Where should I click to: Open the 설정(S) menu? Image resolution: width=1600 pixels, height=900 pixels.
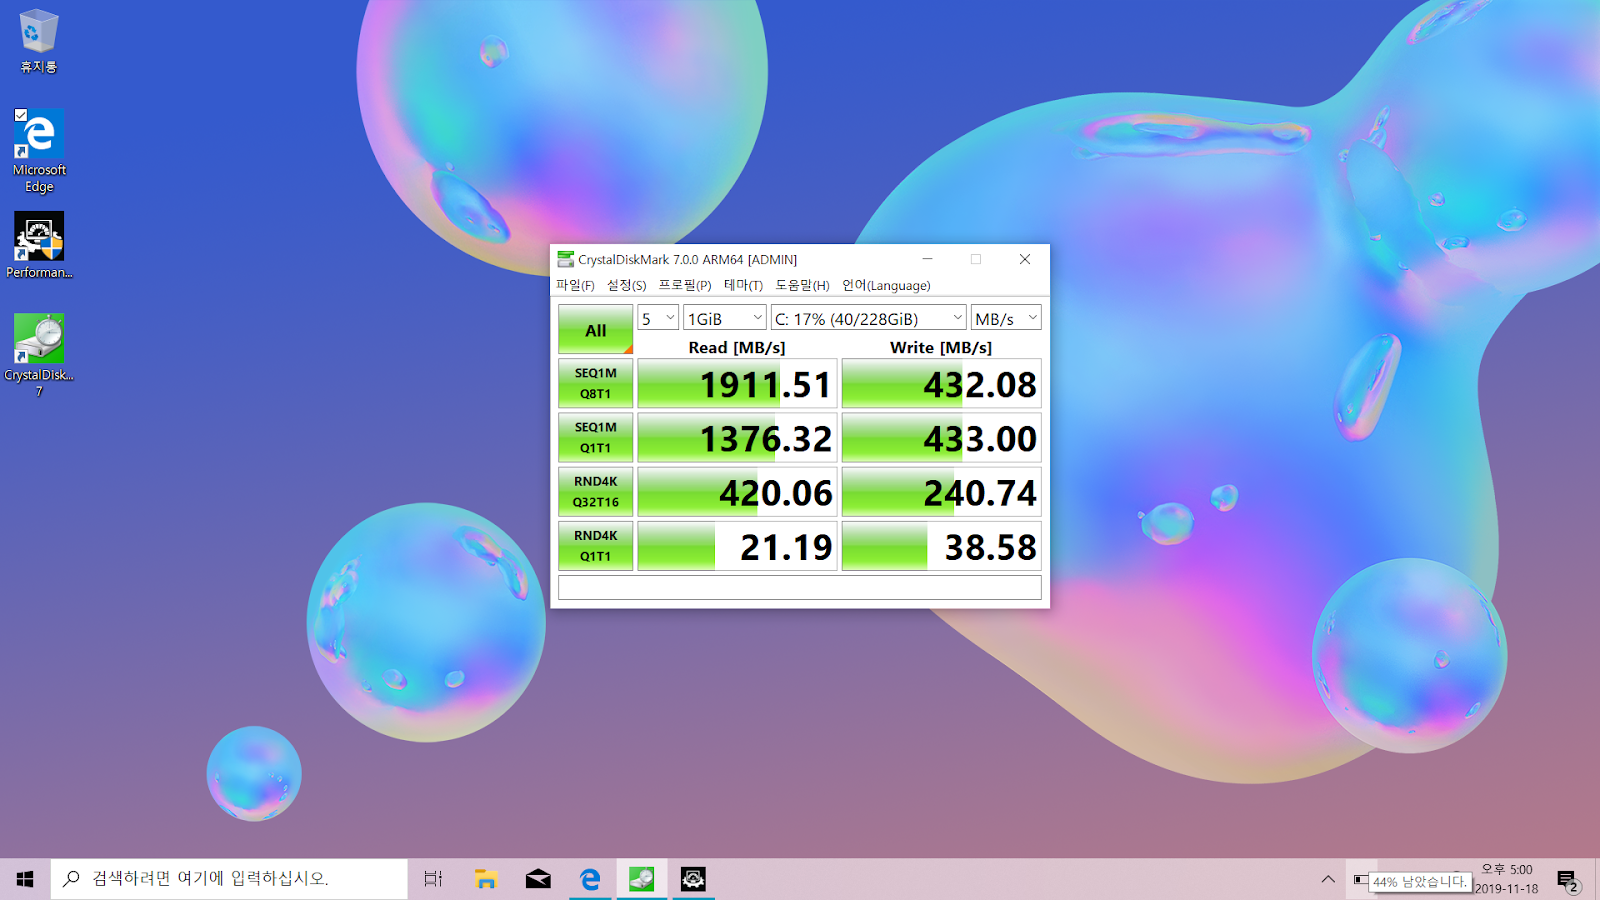click(626, 285)
